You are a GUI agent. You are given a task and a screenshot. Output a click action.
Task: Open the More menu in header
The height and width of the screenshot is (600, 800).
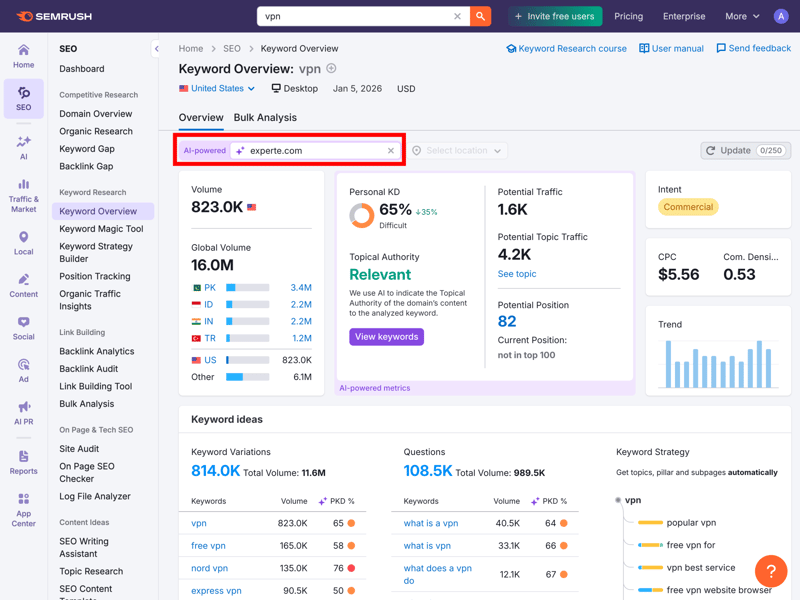[x=742, y=16]
